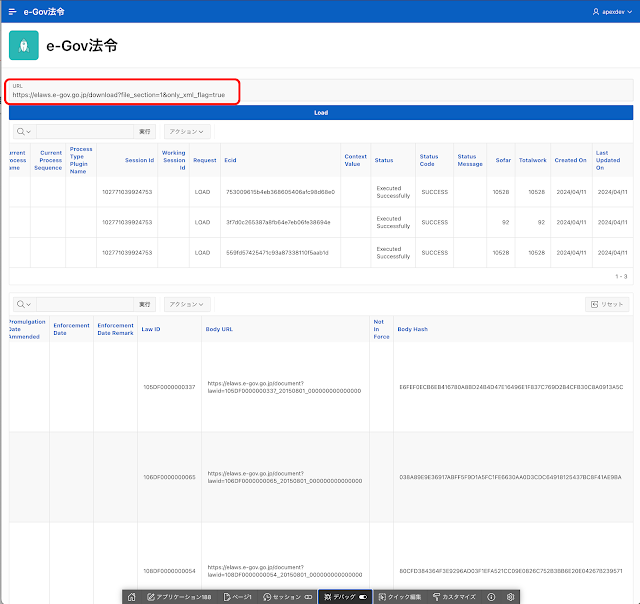Viewport: 640px width, 604px height.
Task: Click the info icon in developer toolbar
Action: point(491,597)
